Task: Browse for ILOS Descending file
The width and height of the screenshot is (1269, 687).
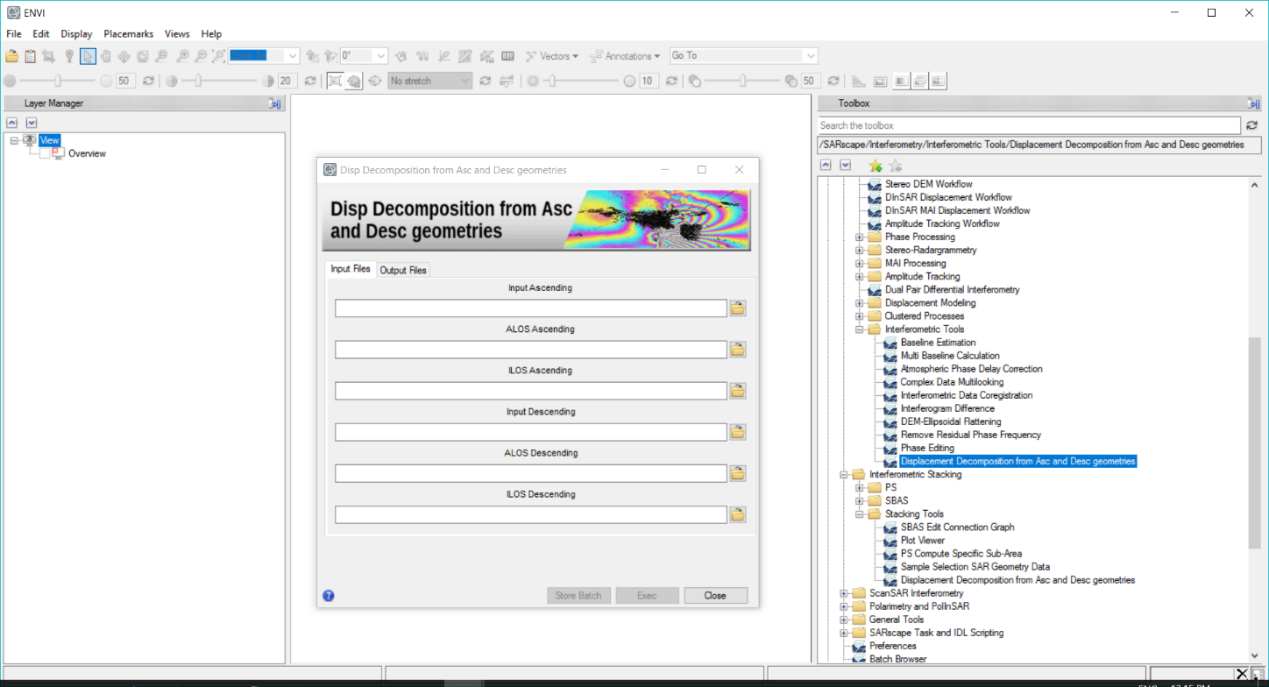Action: (738, 514)
